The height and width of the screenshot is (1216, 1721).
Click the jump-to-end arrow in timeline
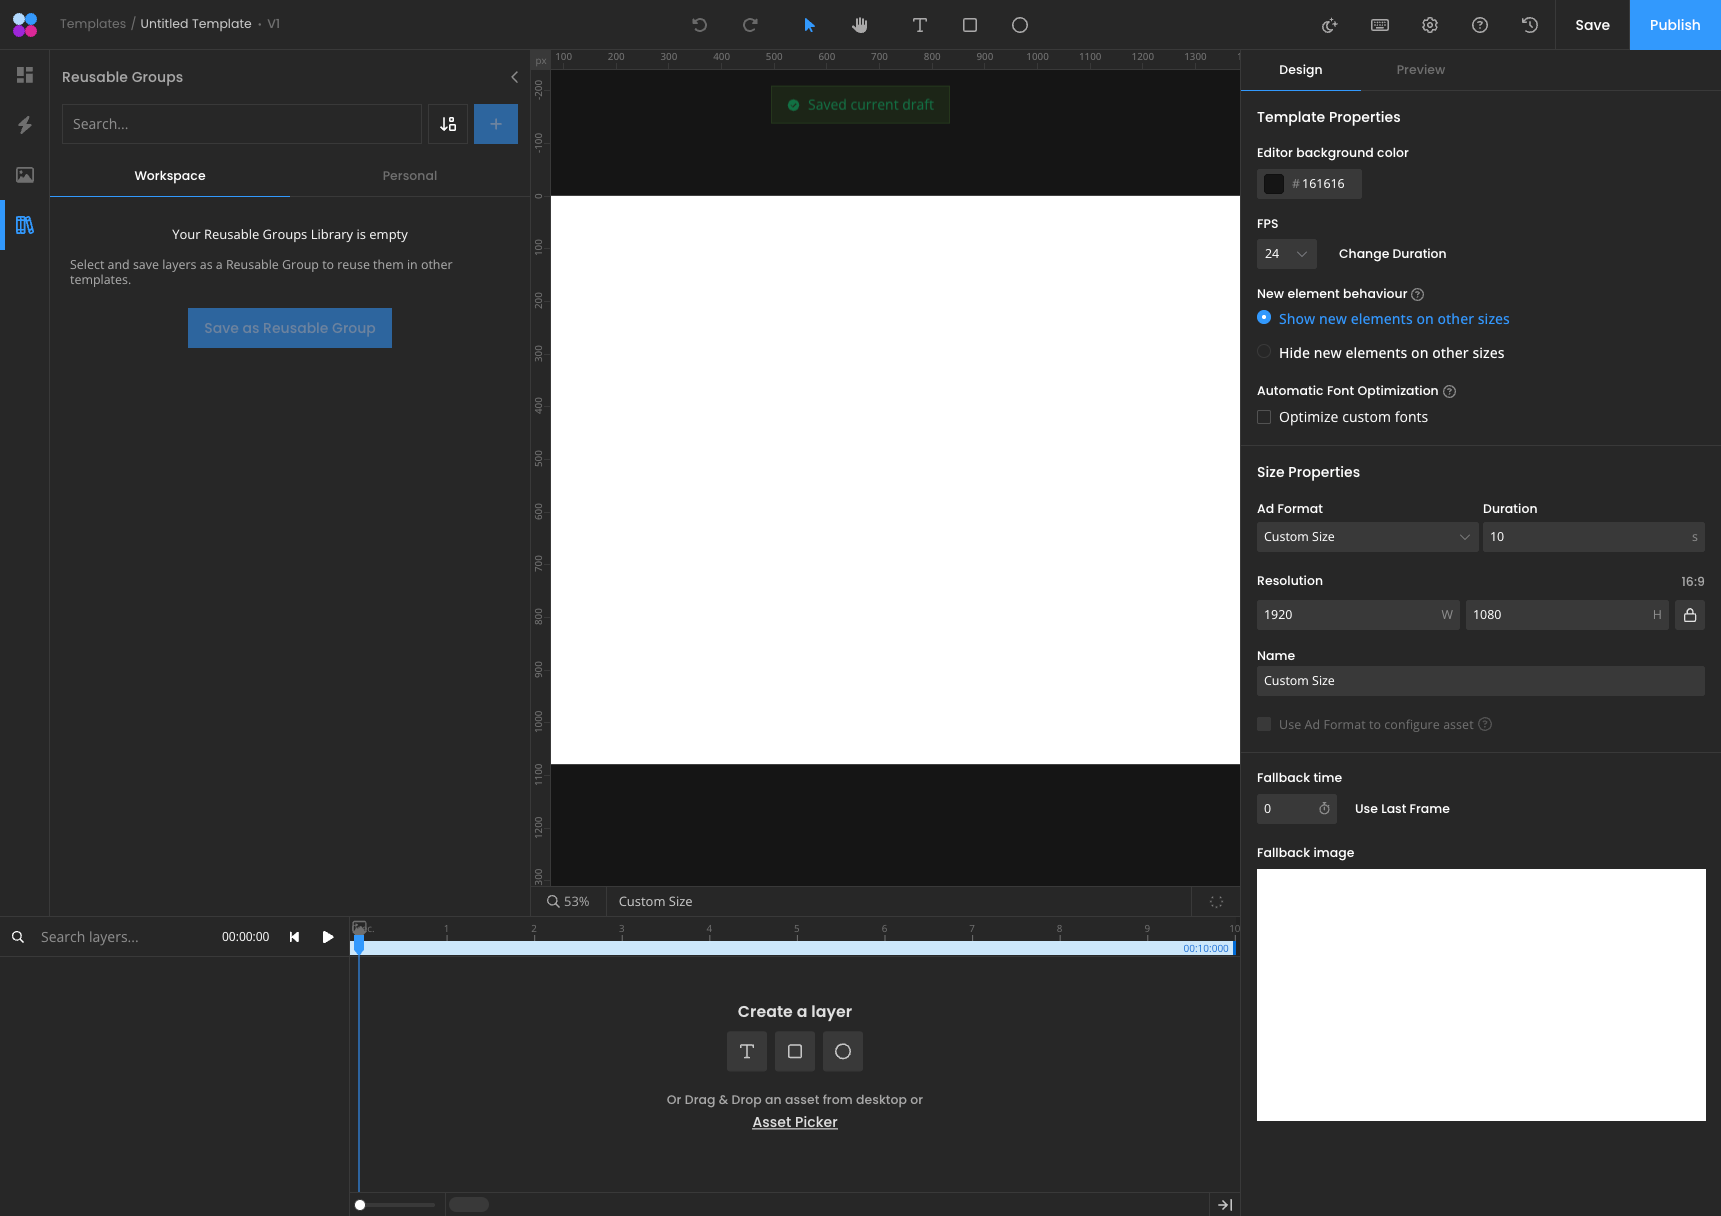(x=1225, y=1205)
